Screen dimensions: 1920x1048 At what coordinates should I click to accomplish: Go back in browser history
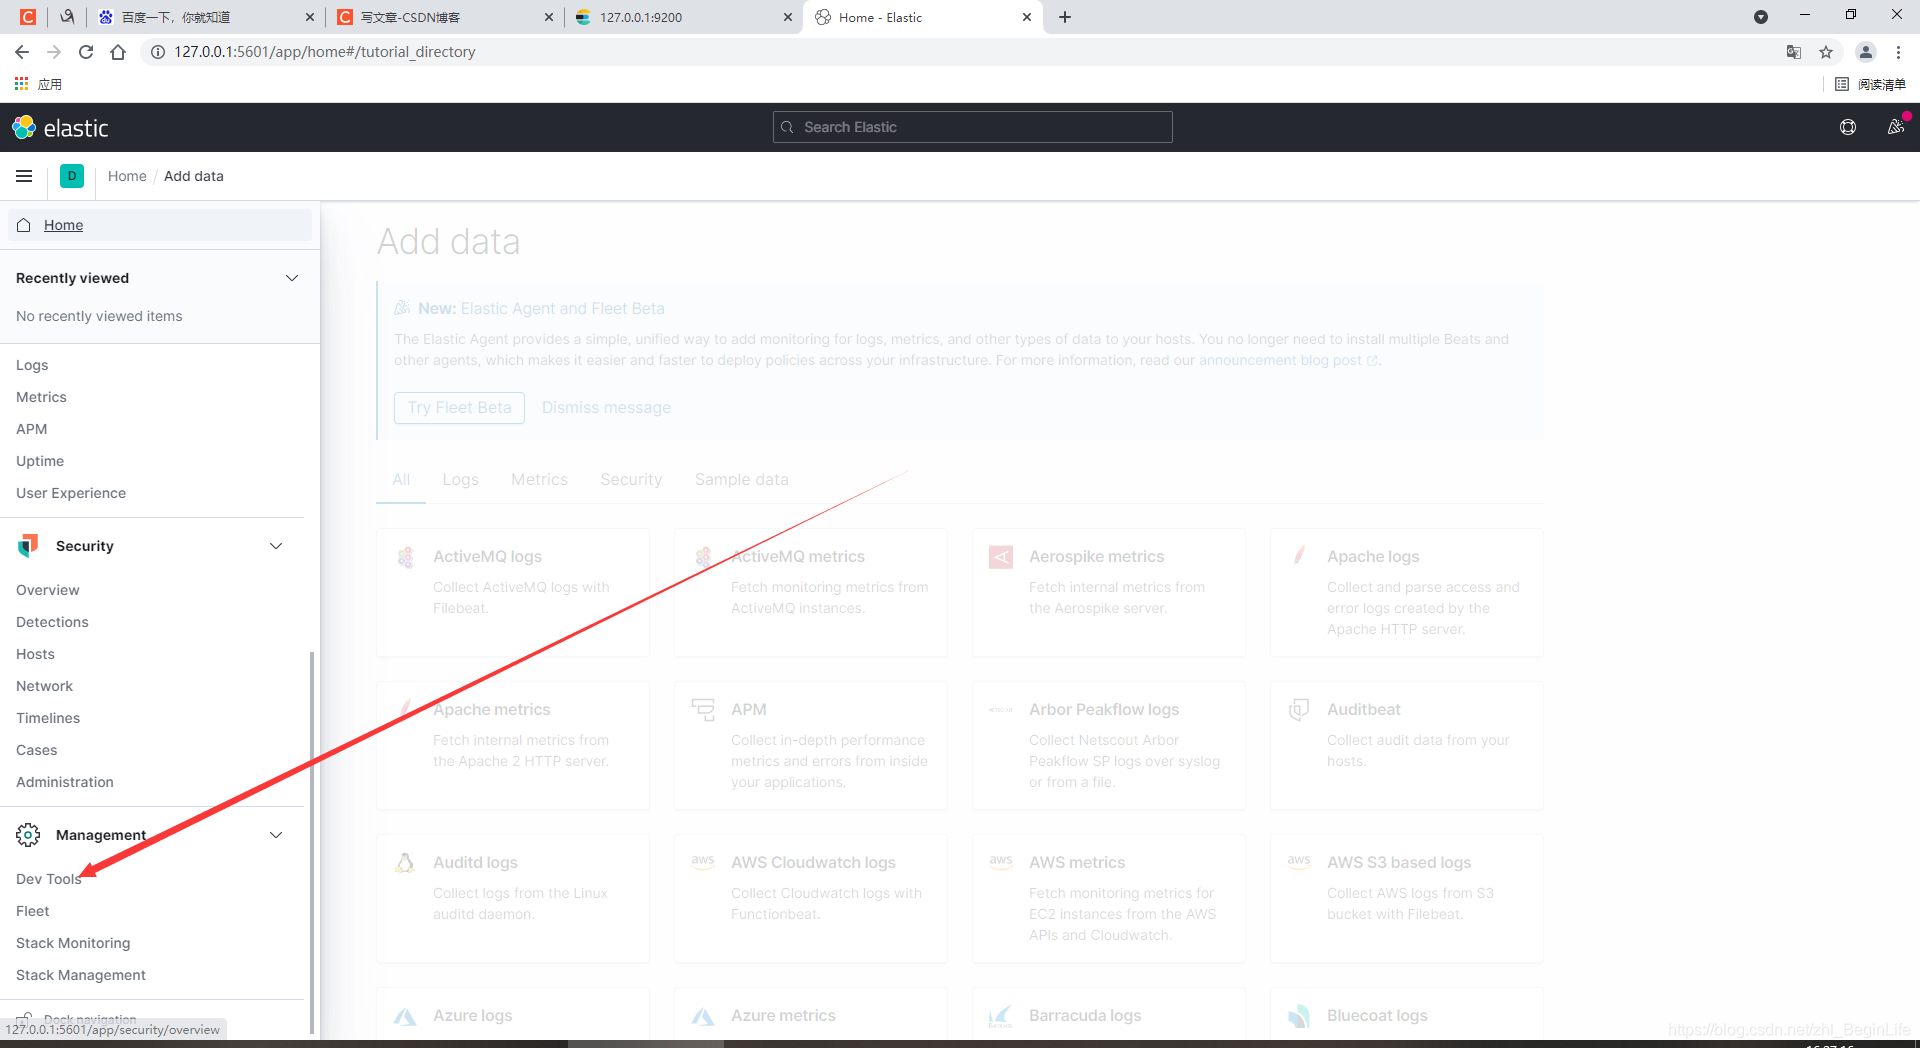pos(22,52)
